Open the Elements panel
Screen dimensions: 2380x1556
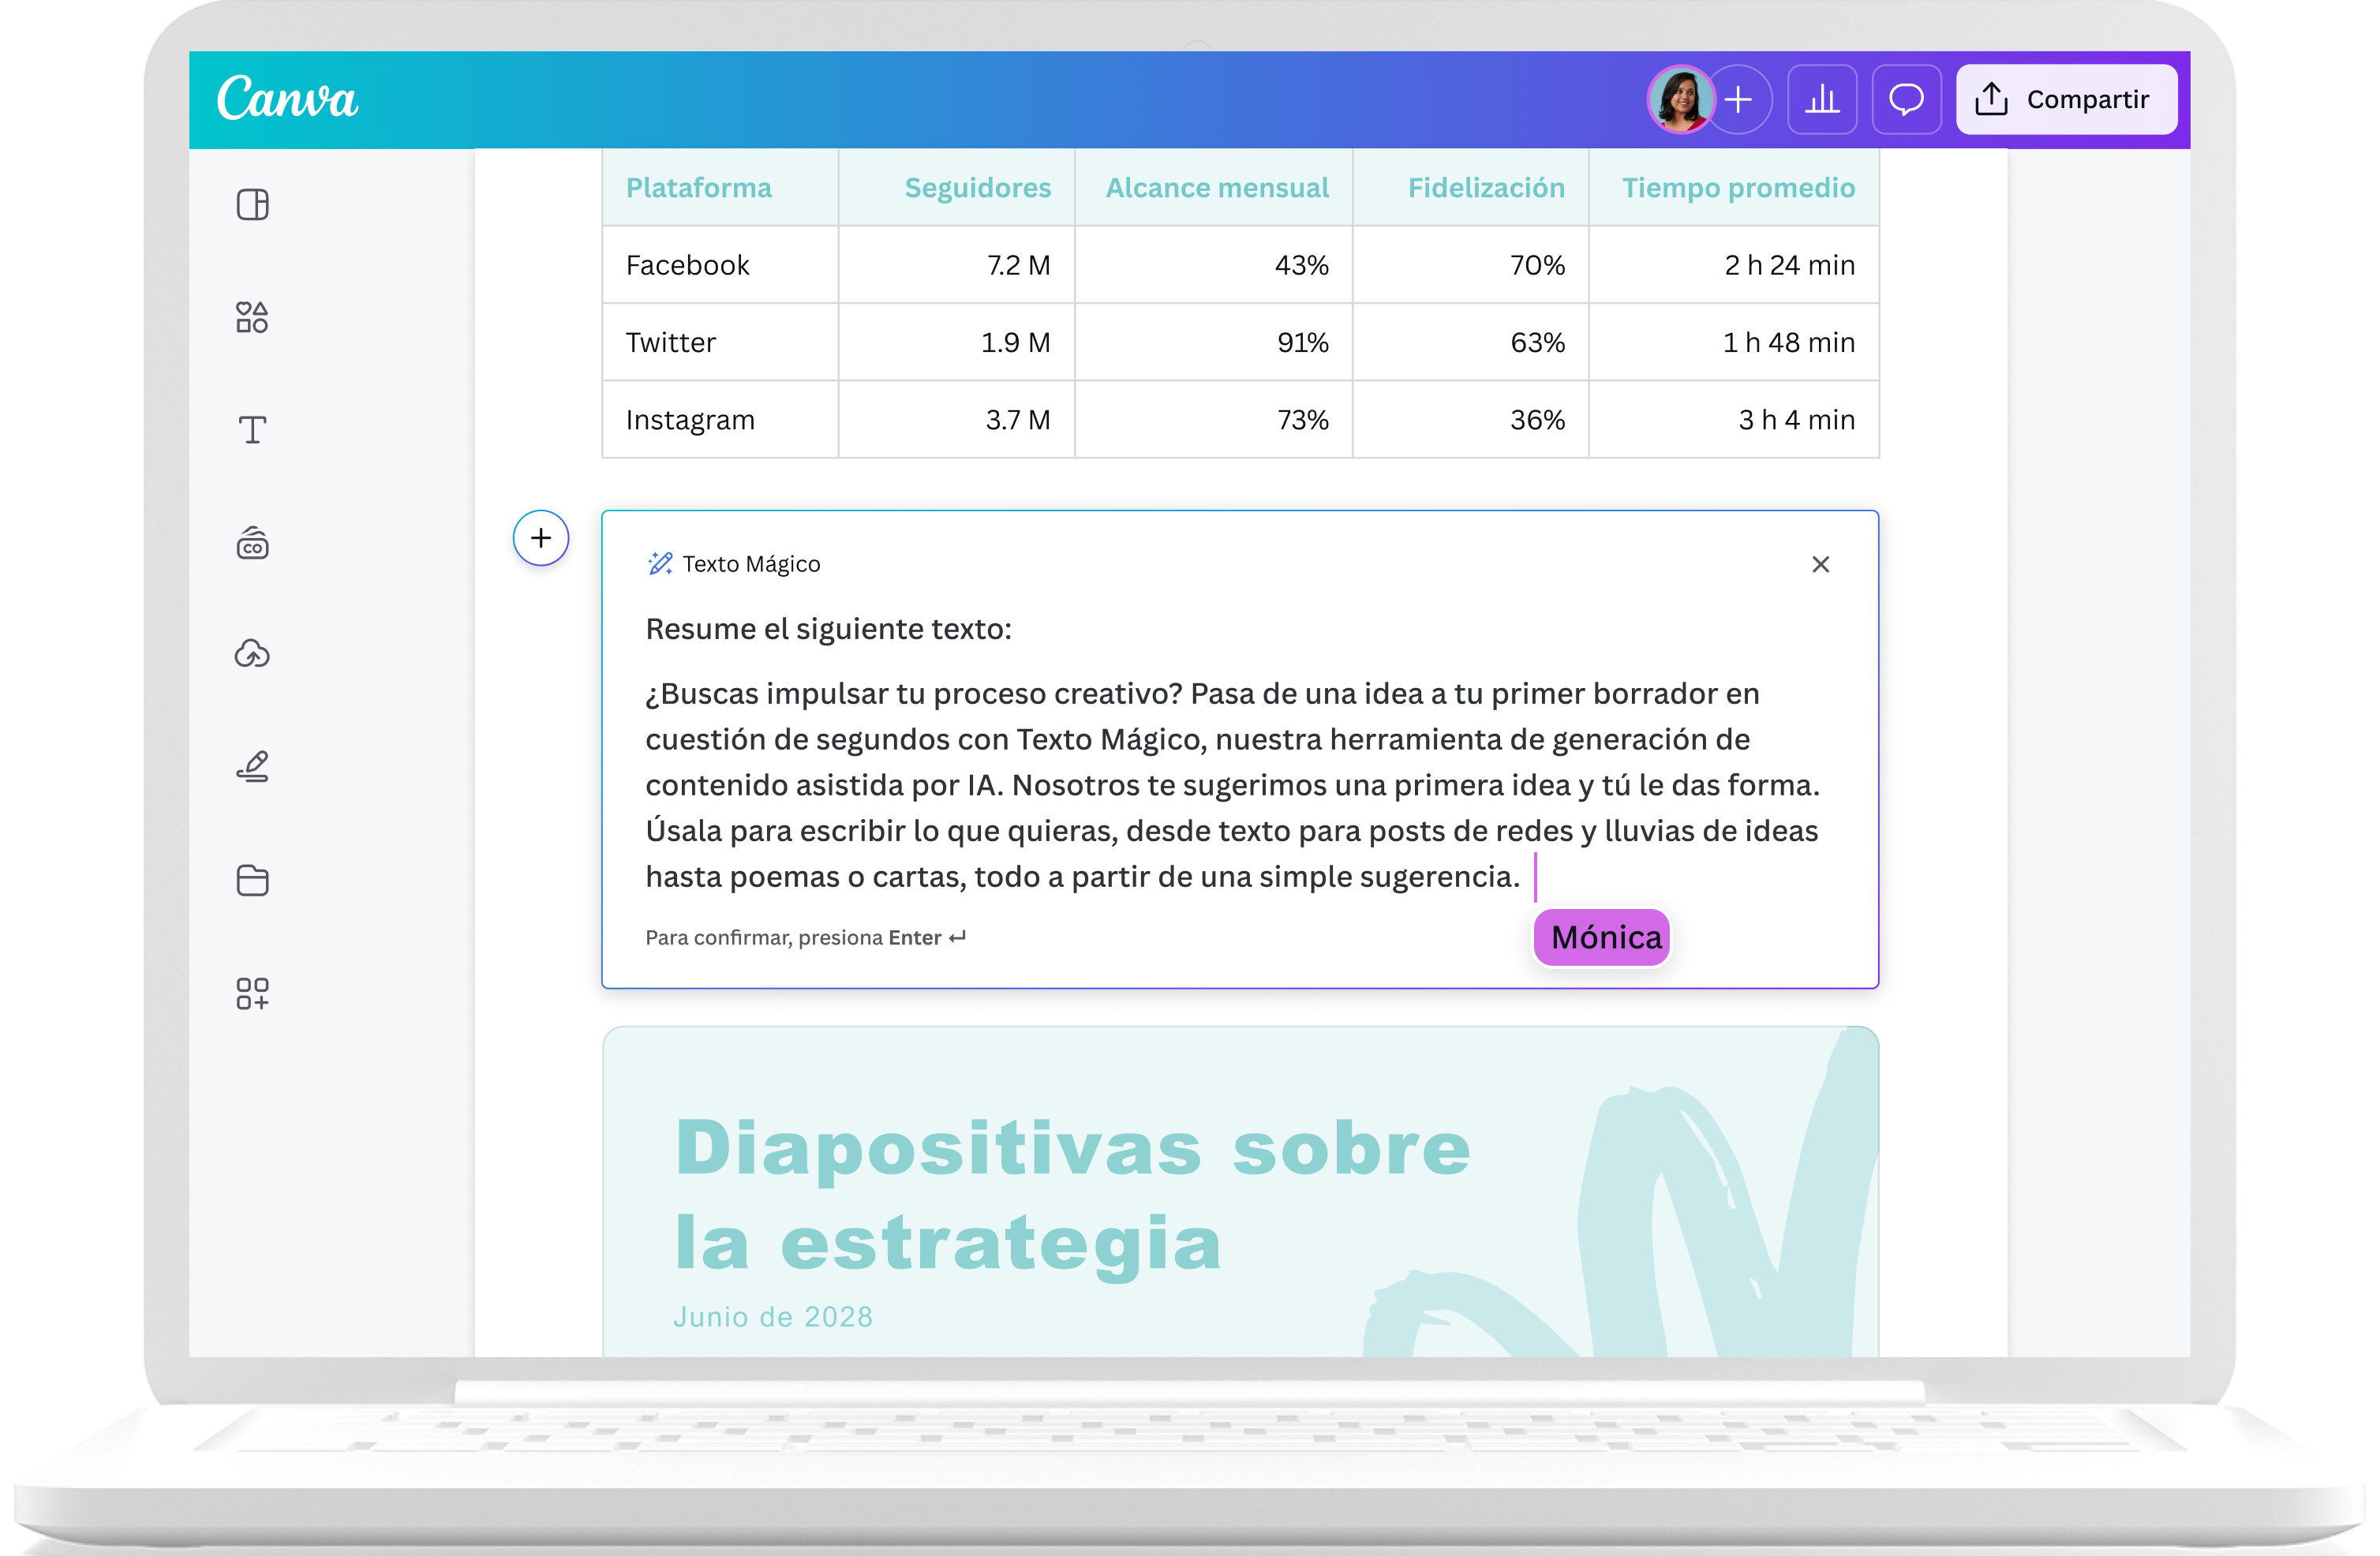point(252,317)
